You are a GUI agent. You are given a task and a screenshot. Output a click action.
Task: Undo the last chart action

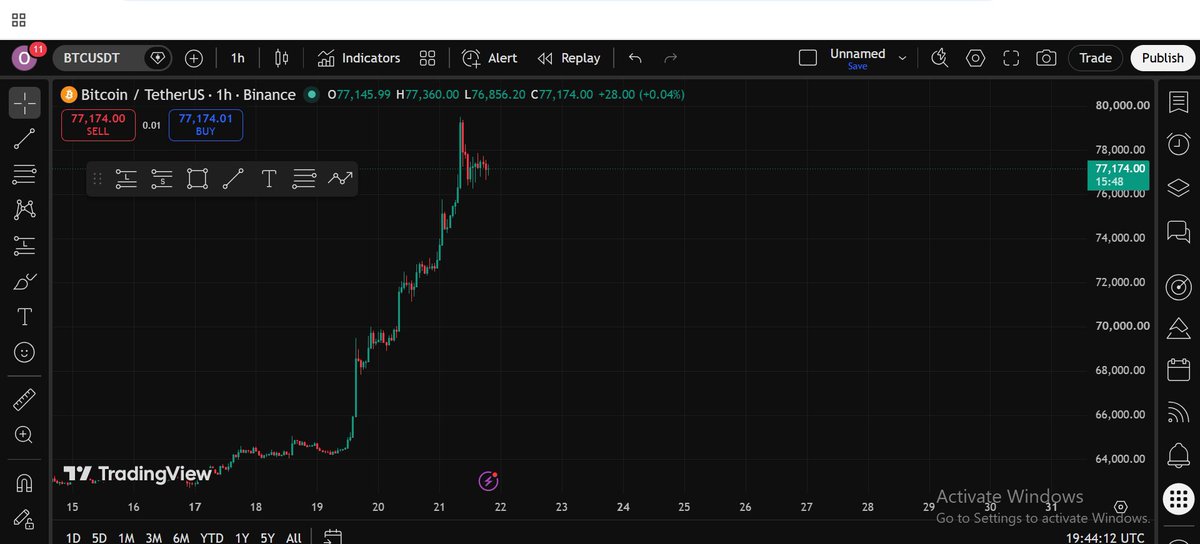click(x=635, y=58)
